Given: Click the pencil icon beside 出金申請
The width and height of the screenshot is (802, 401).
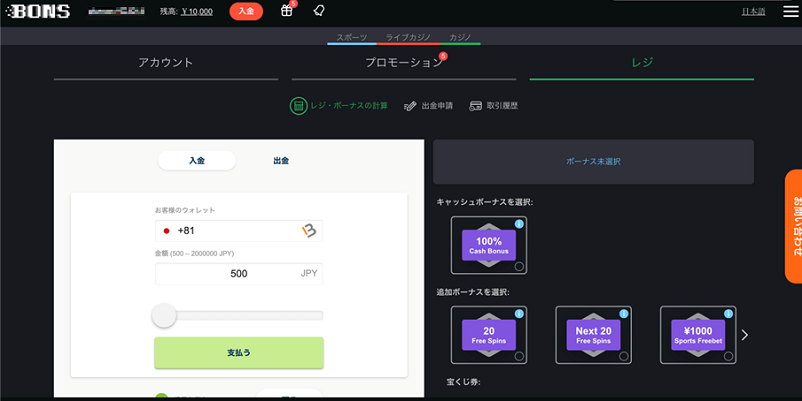Looking at the screenshot, I should (410, 106).
